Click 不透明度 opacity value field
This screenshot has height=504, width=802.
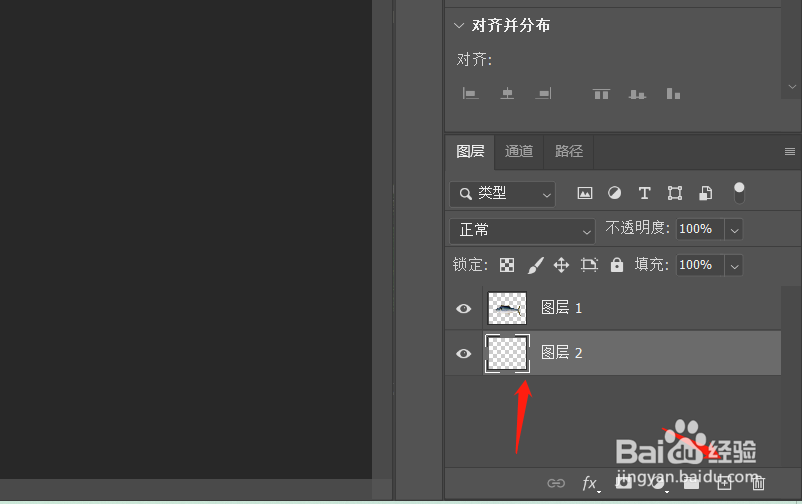700,229
